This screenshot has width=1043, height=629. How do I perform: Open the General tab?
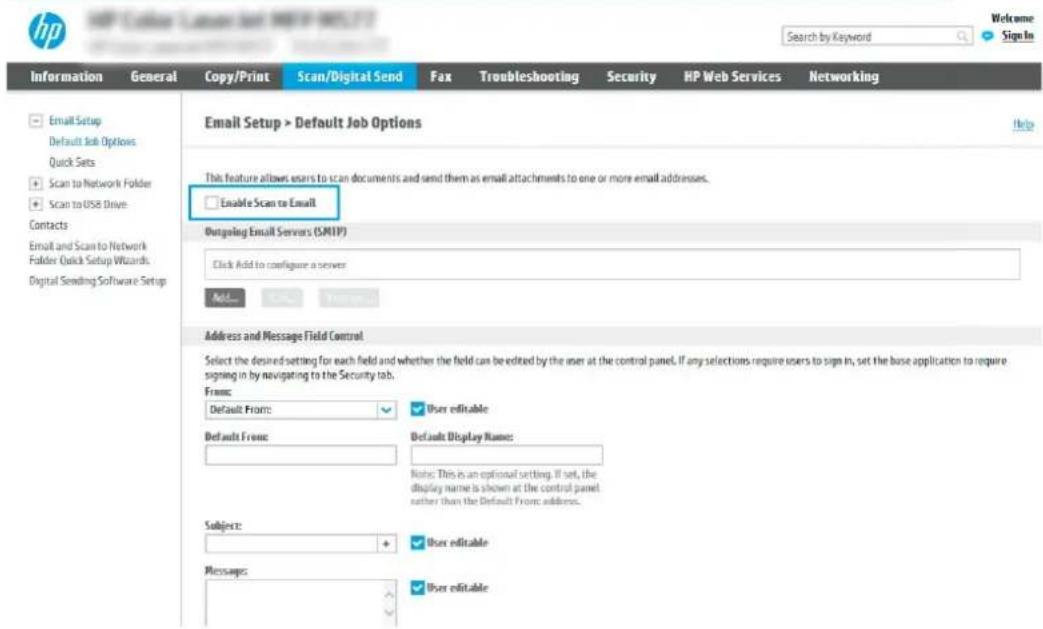[154, 76]
